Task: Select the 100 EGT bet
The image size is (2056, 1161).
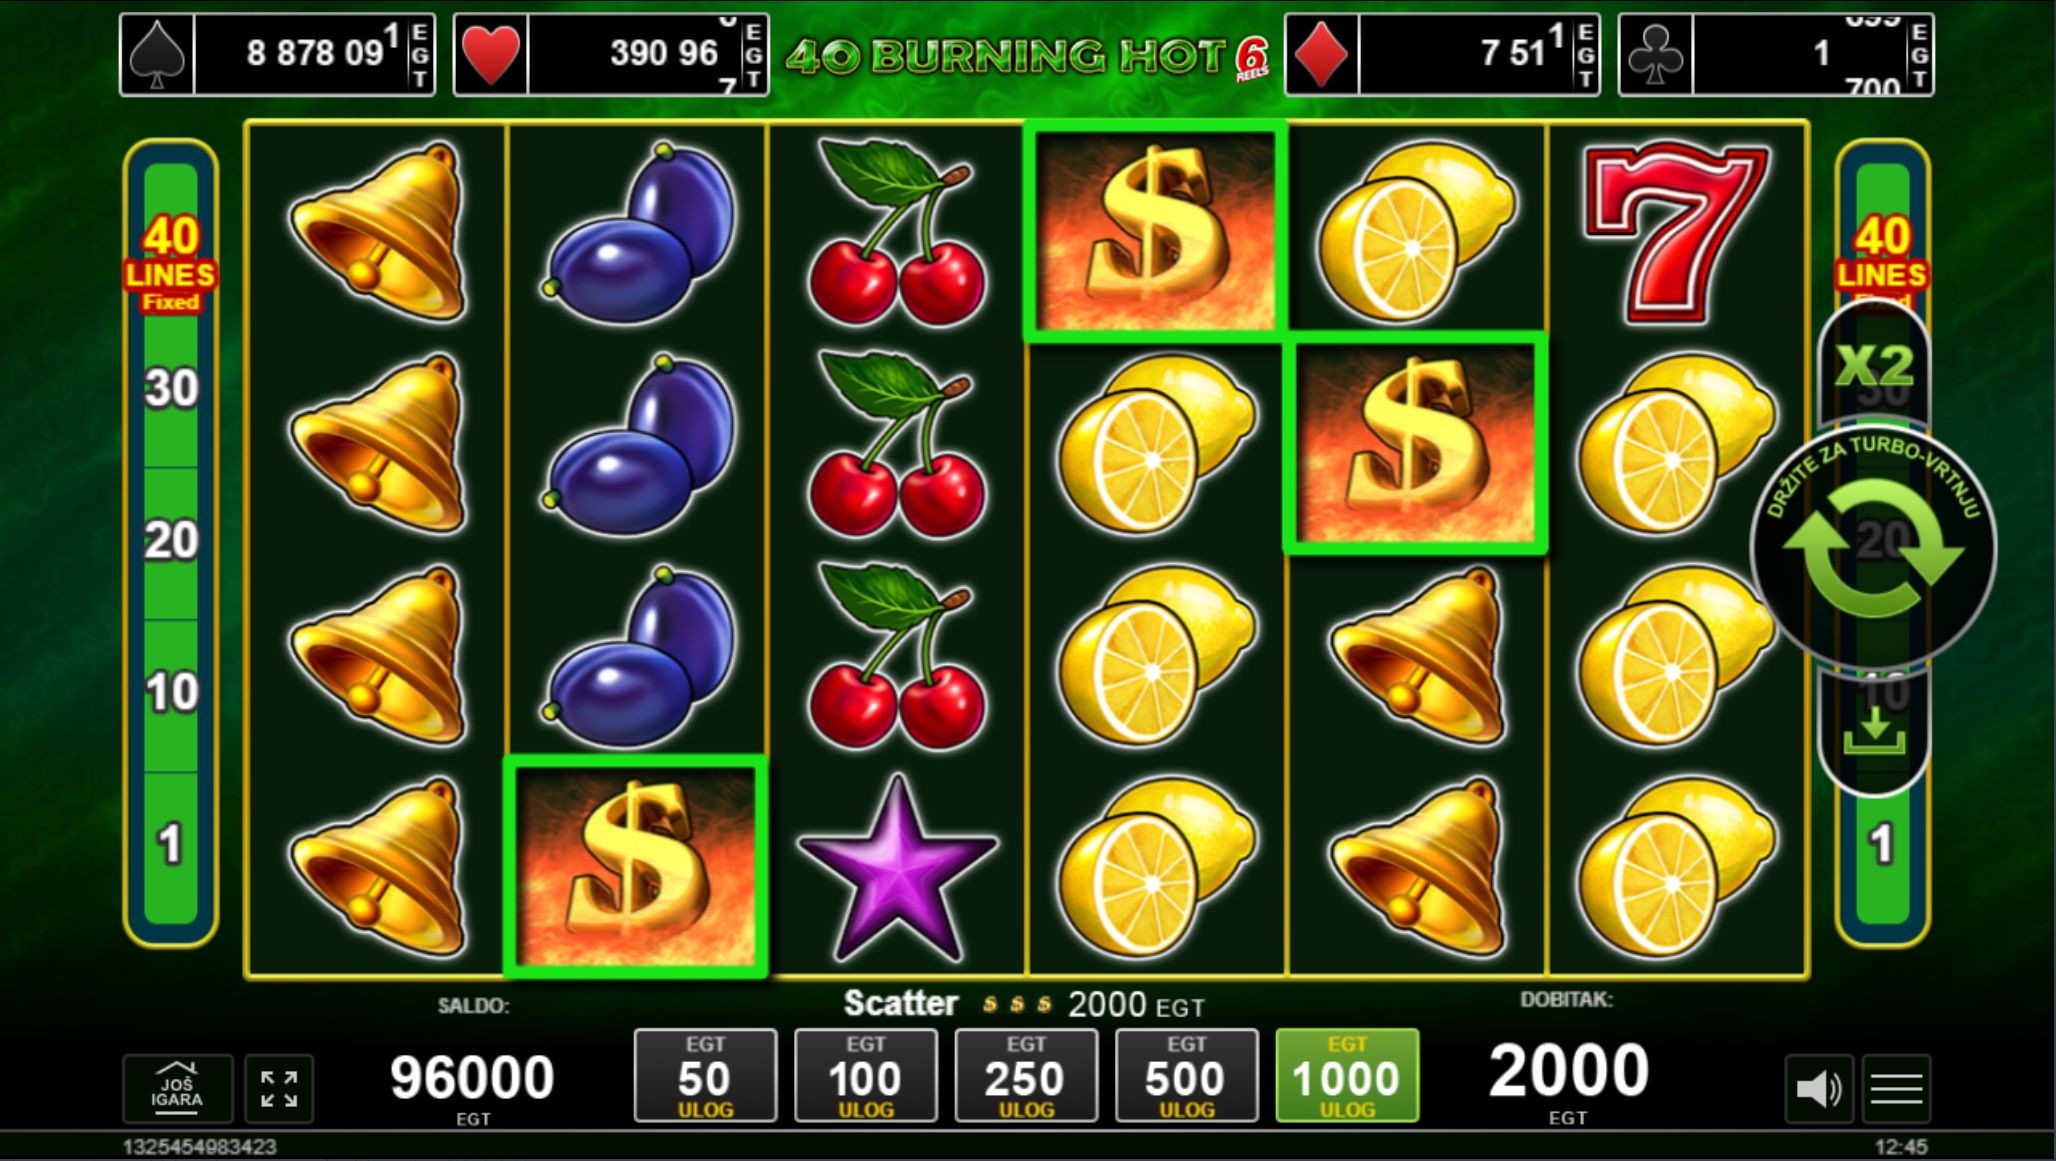Action: click(x=866, y=1075)
